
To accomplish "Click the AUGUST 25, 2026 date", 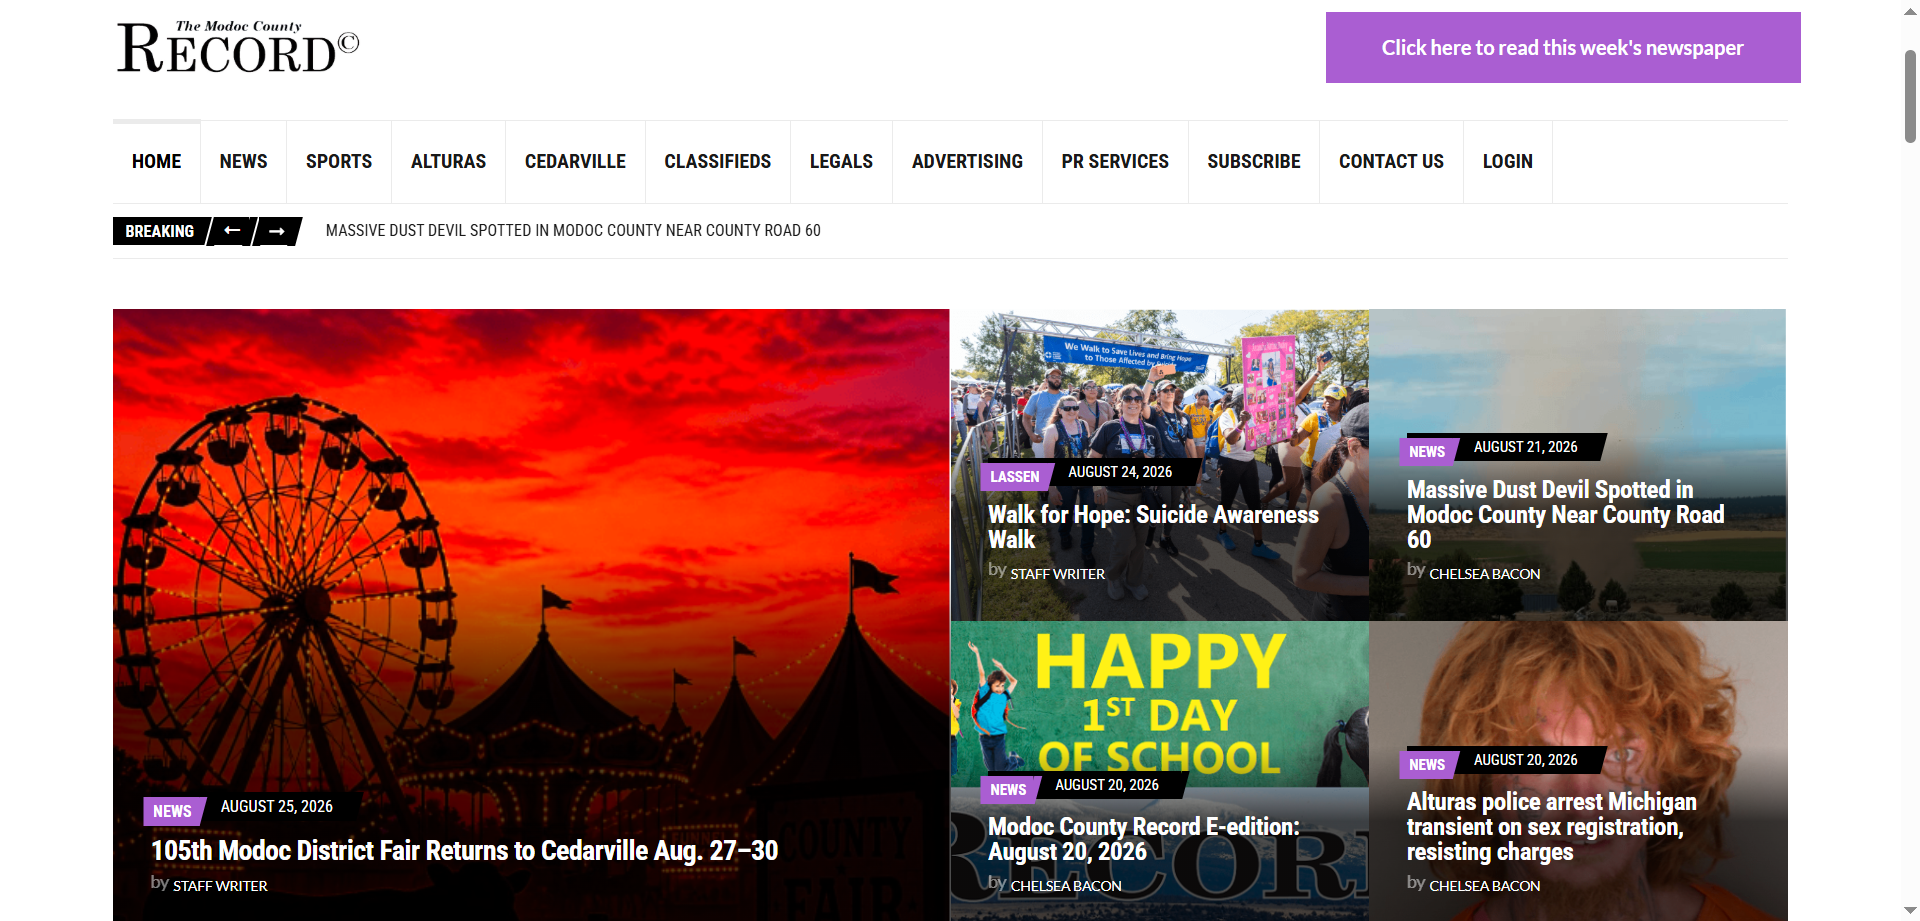I will (x=277, y=807).
